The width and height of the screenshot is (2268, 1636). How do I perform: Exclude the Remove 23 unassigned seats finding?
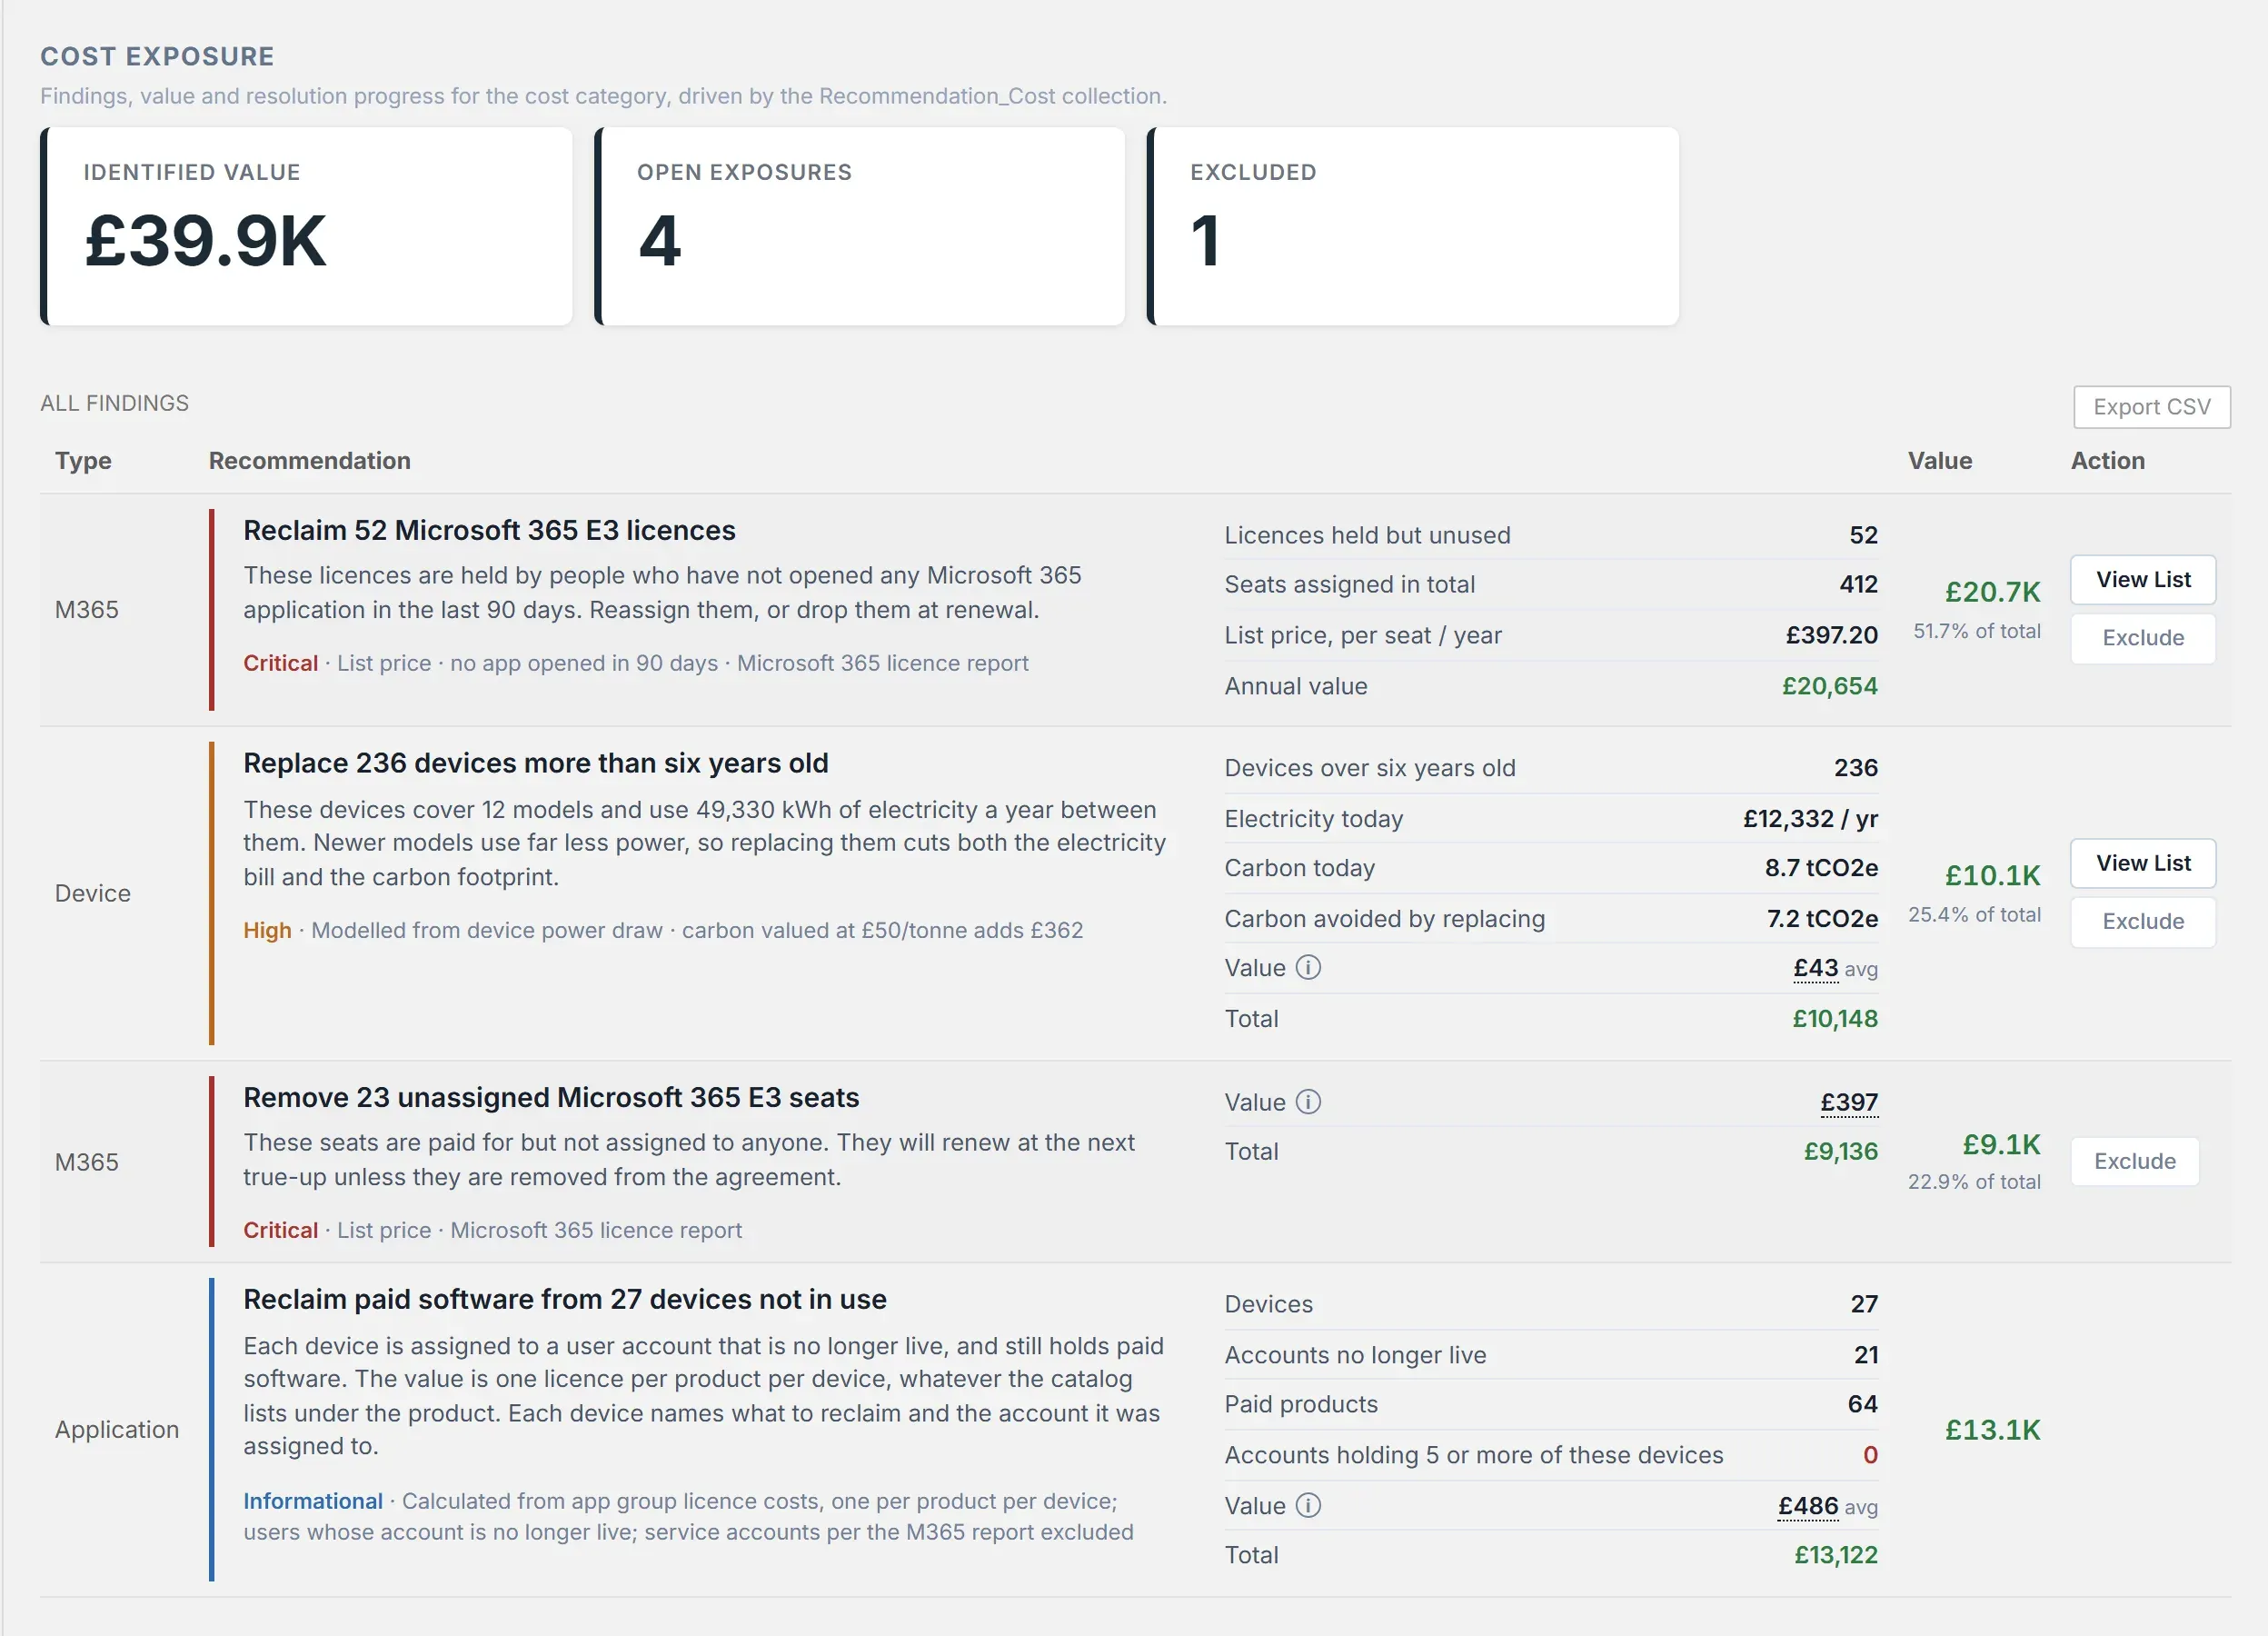[x=2134, y=1161]
